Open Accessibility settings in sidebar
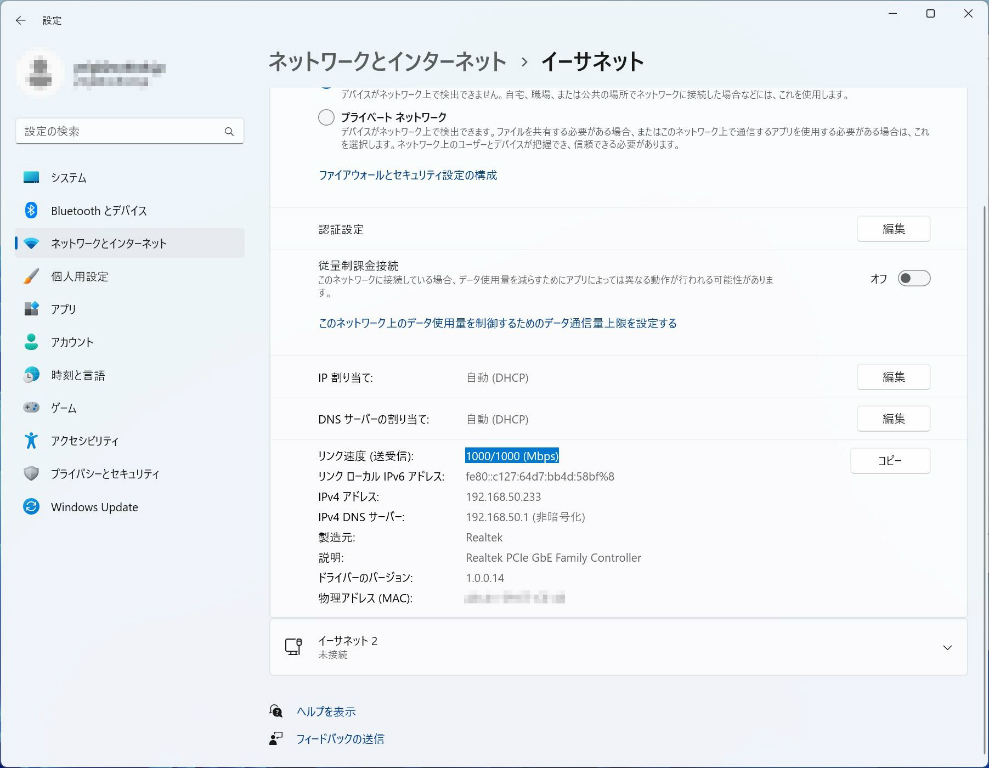This screenshot has height=768, width=989. pos(84,441)
